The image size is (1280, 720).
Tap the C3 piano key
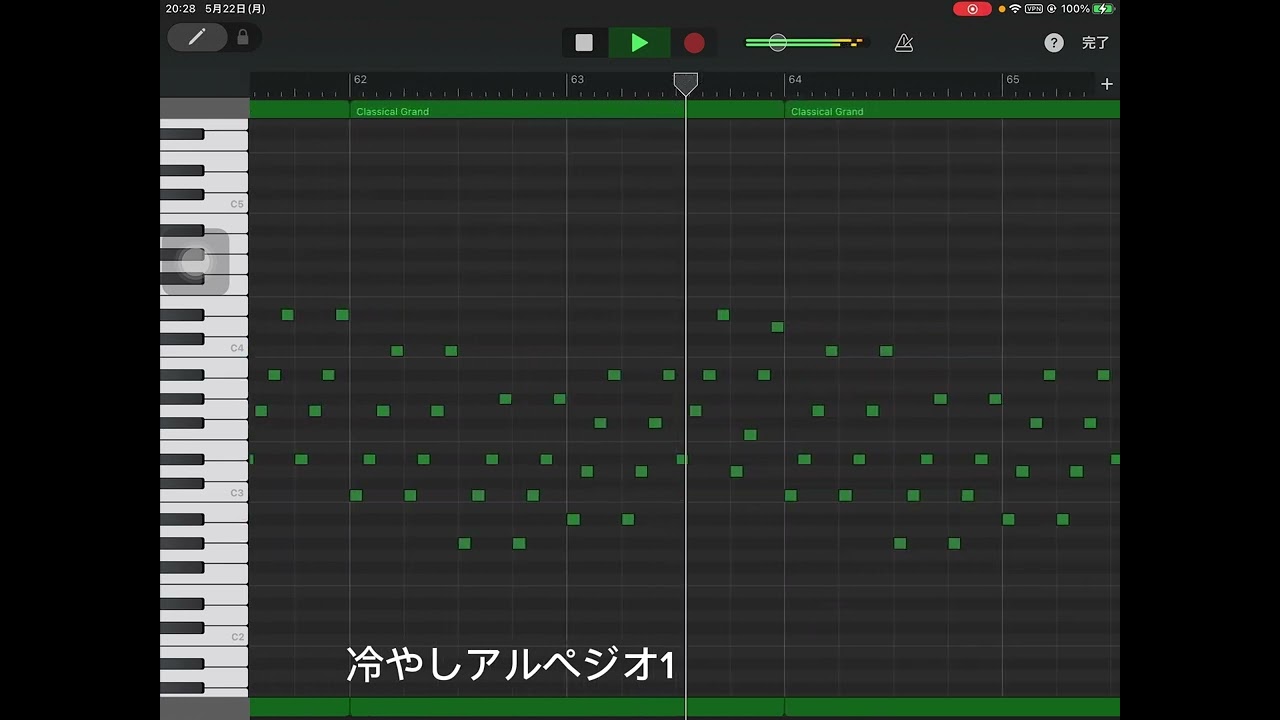click(x=204, y=494)
